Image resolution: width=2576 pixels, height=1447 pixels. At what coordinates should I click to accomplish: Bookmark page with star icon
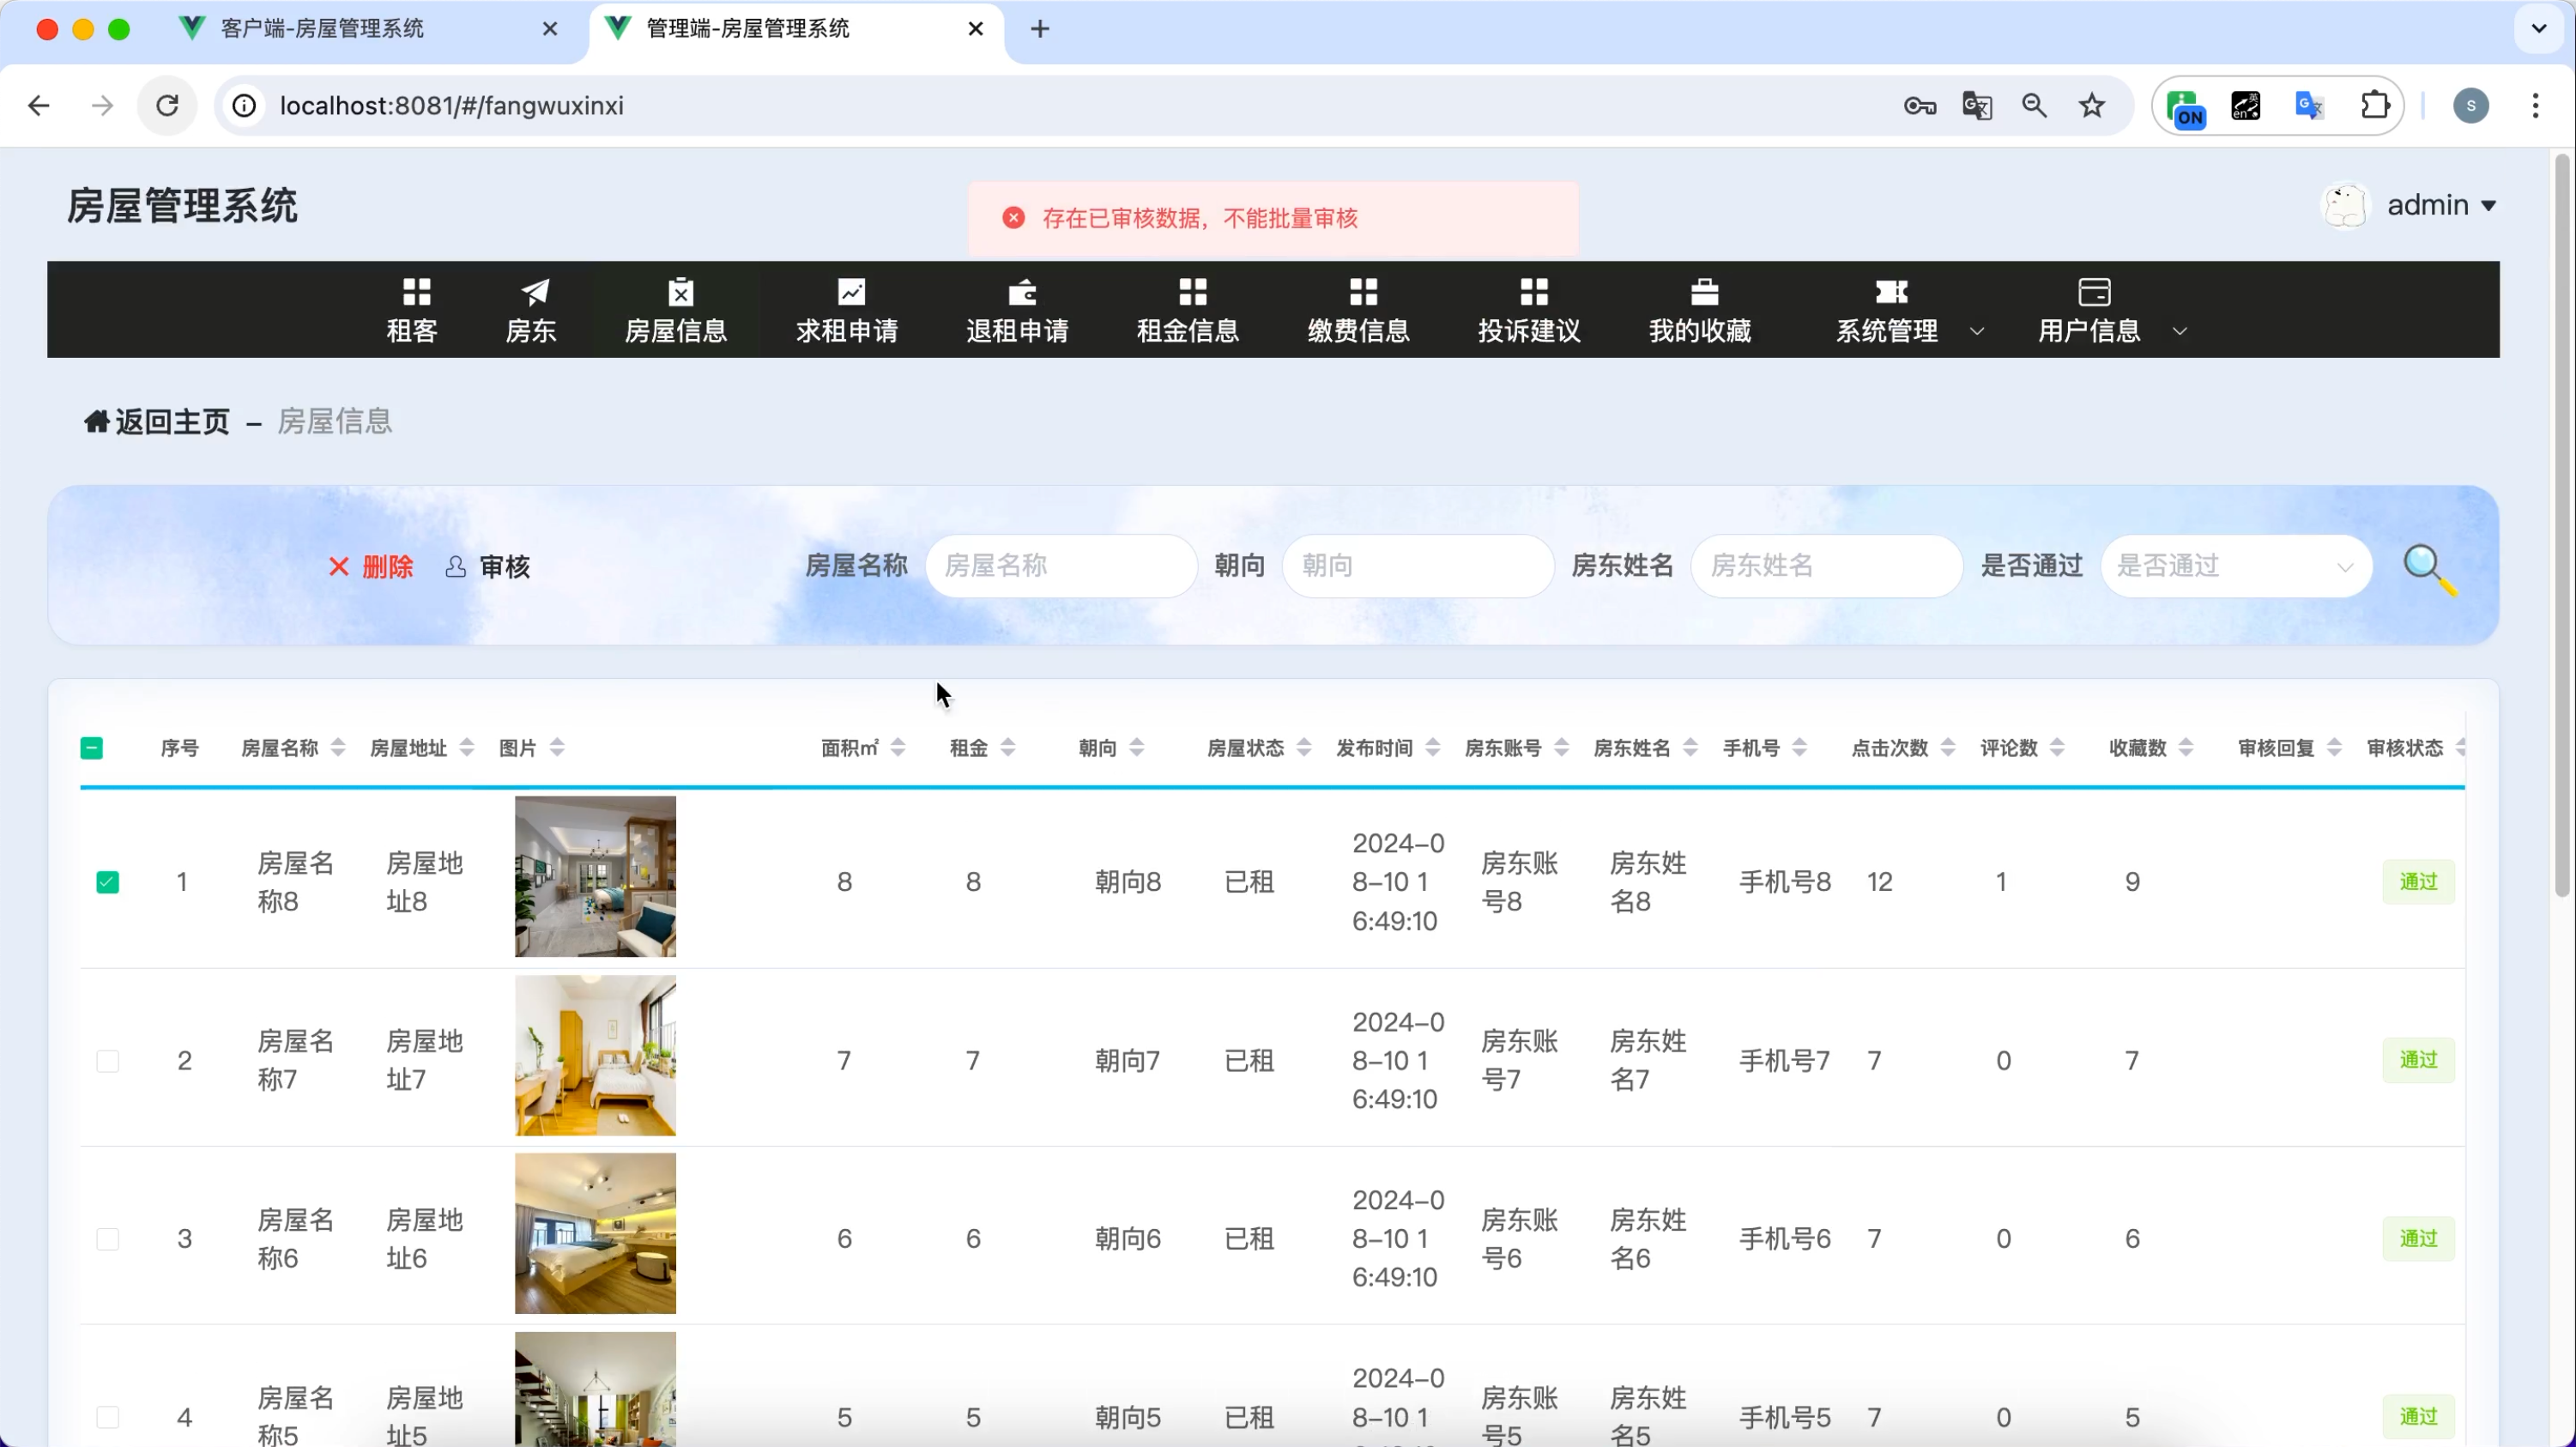(x=2091, y=106)
